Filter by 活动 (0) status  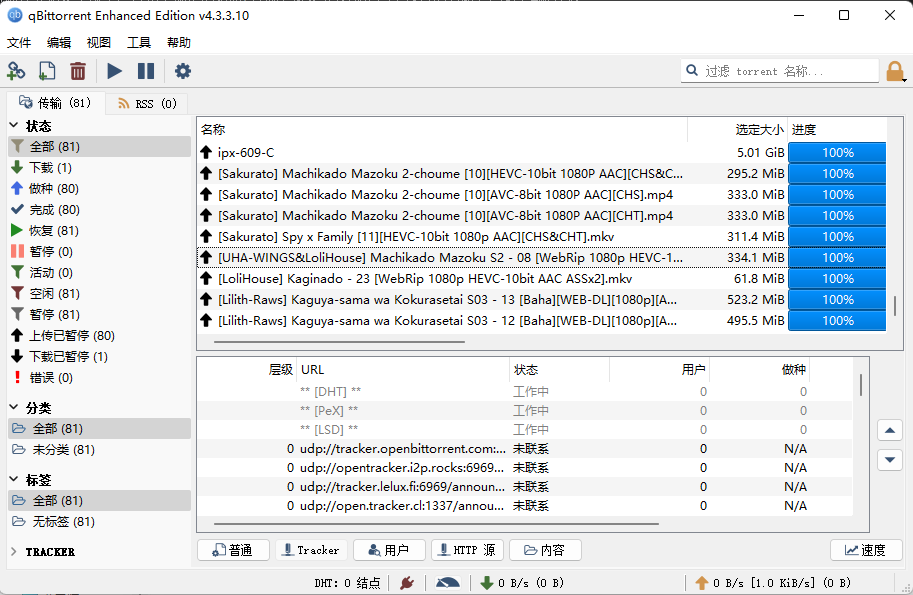coord(100,272)
